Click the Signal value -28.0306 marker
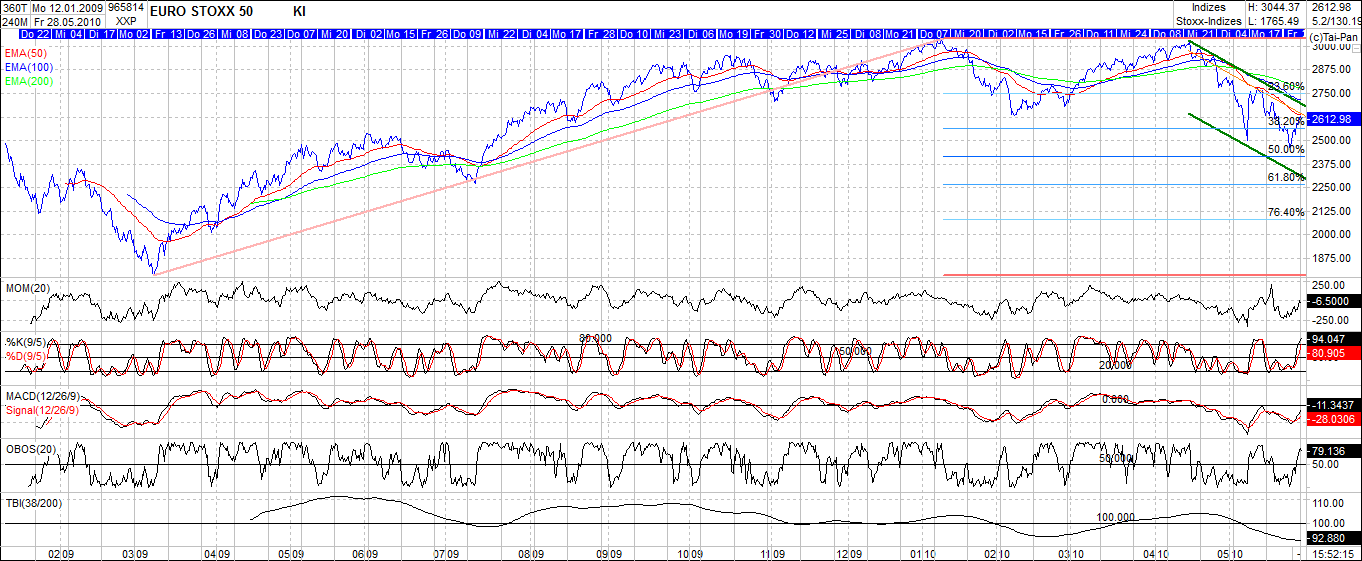Screen dimensions: 1362x561 pyautogui.click(x=1334, y=418)
